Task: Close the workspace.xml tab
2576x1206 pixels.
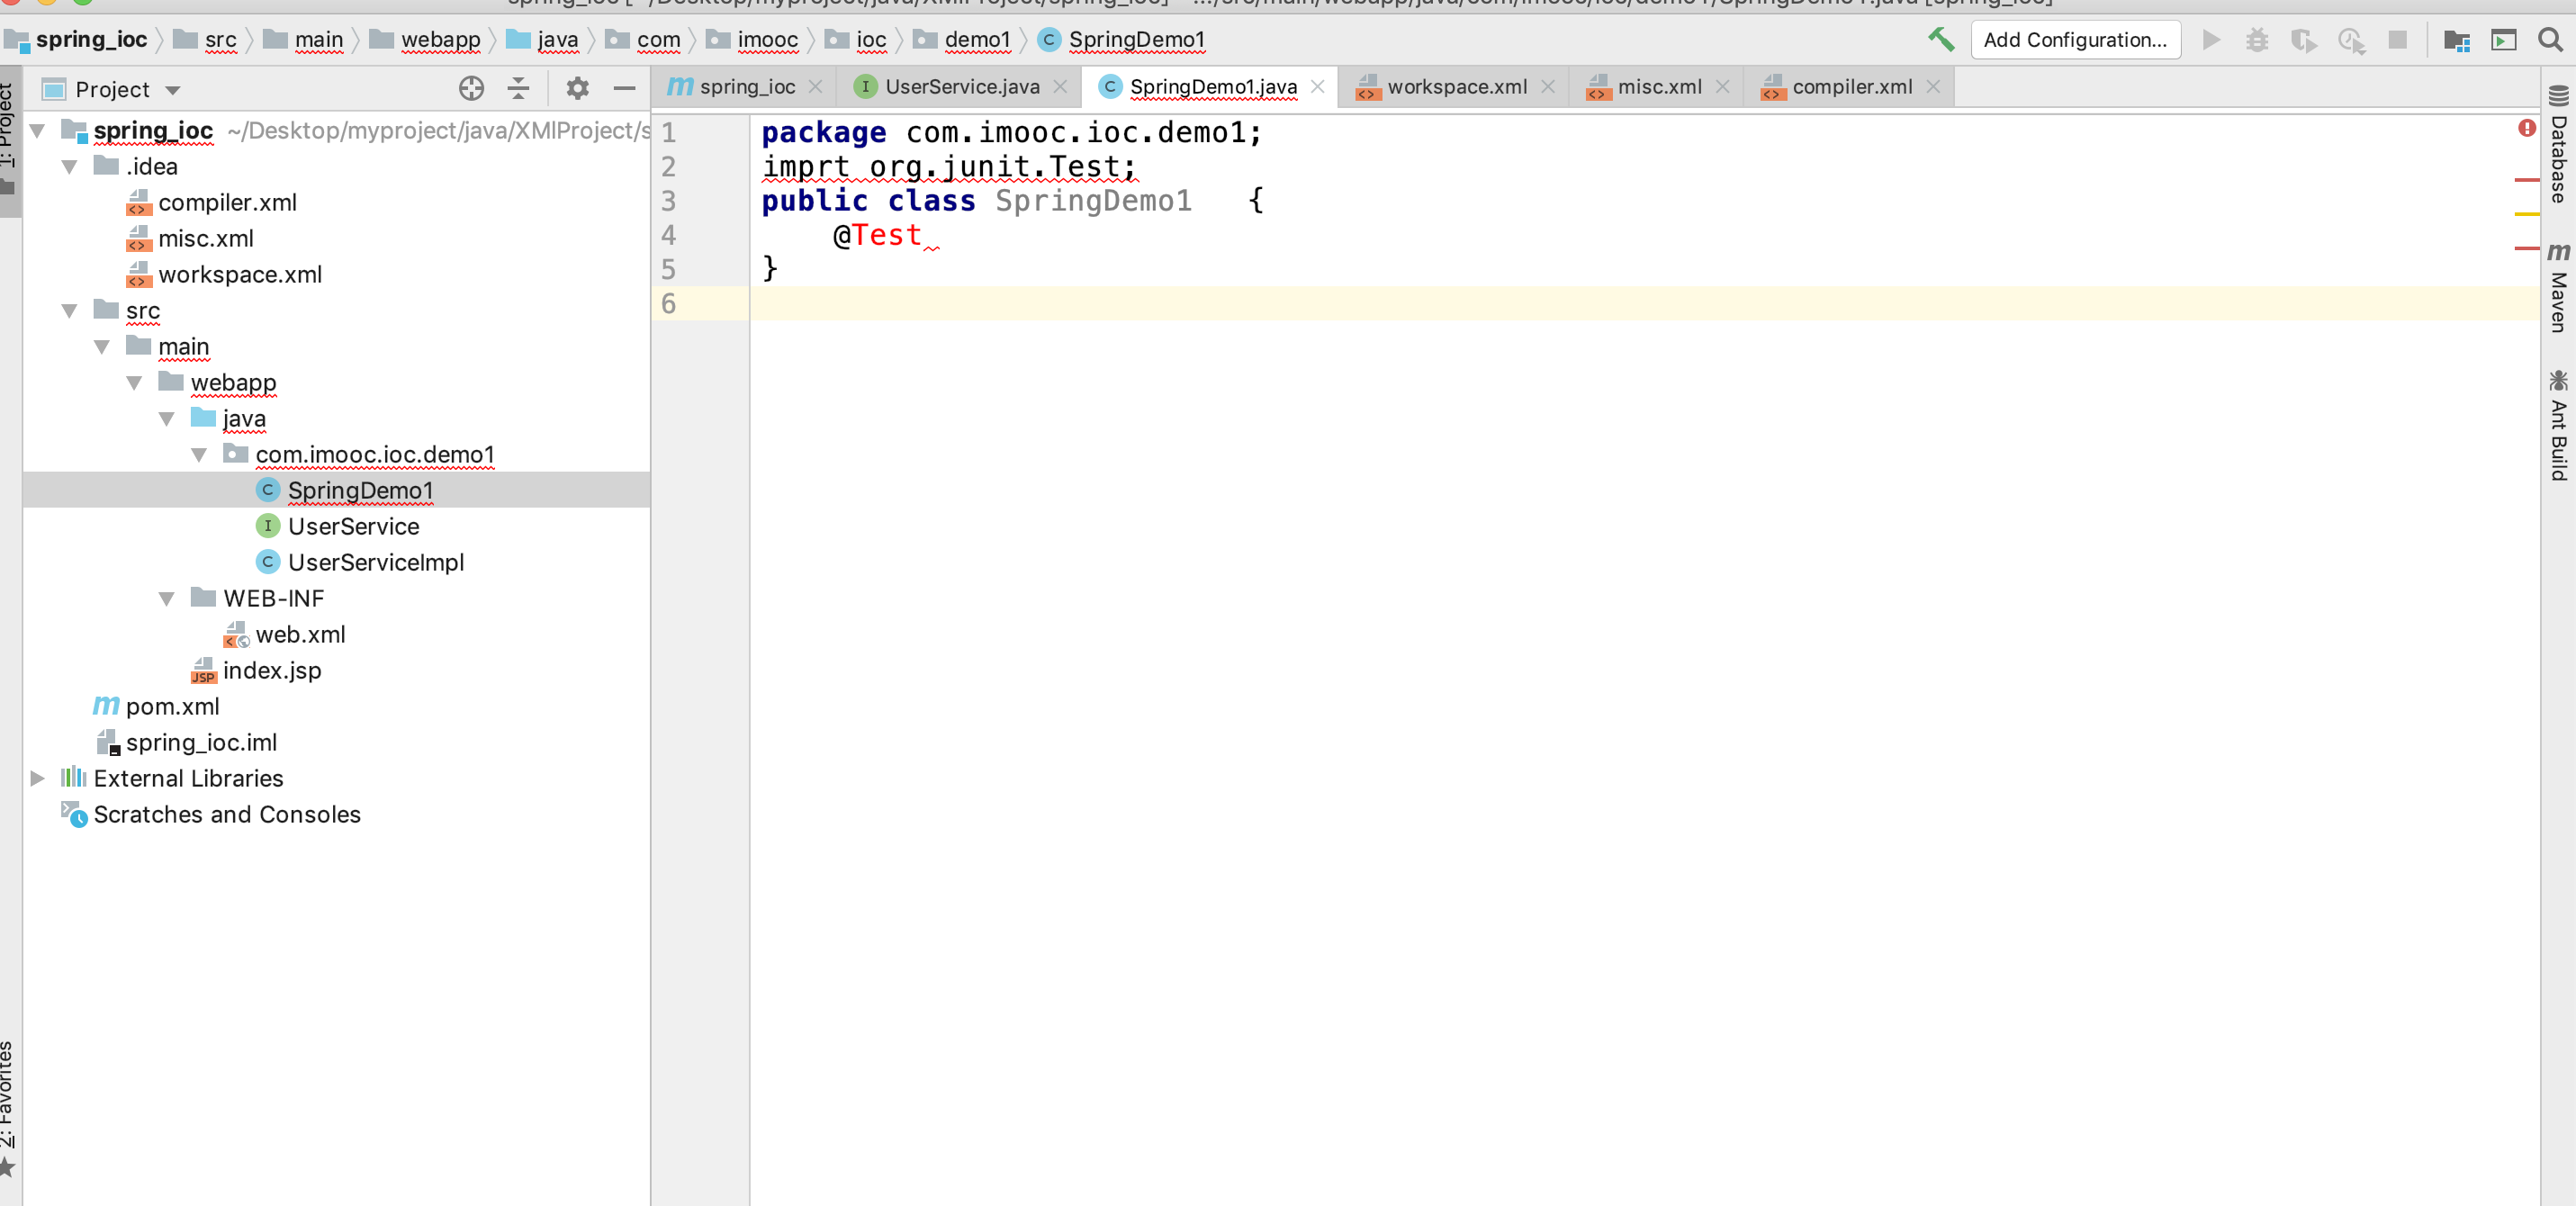Action: 1547,87
